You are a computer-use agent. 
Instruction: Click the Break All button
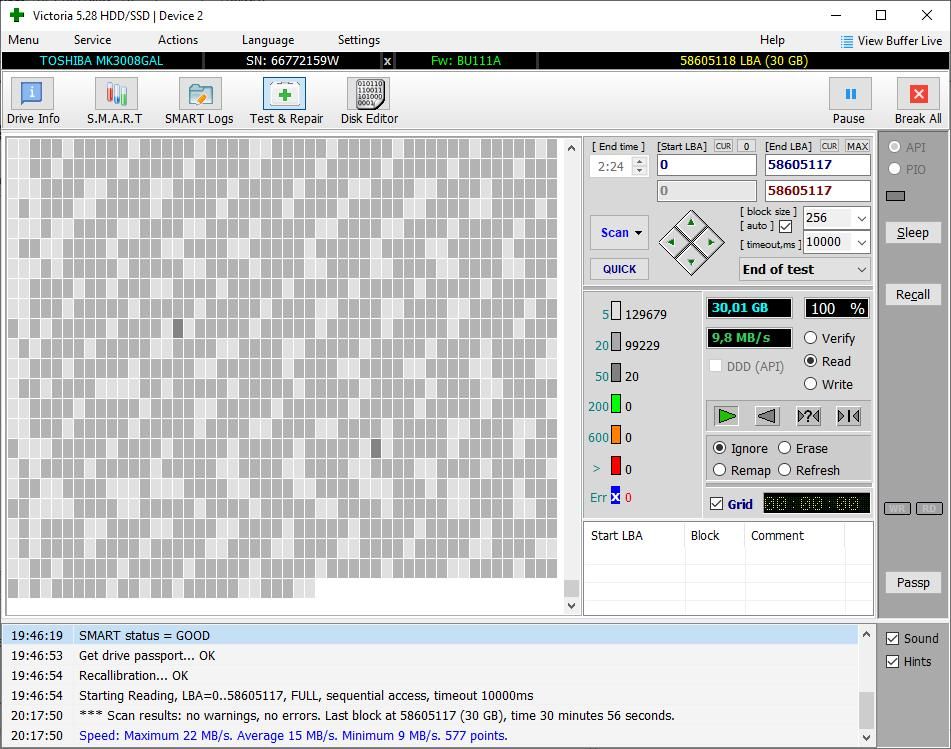[918, 101]
